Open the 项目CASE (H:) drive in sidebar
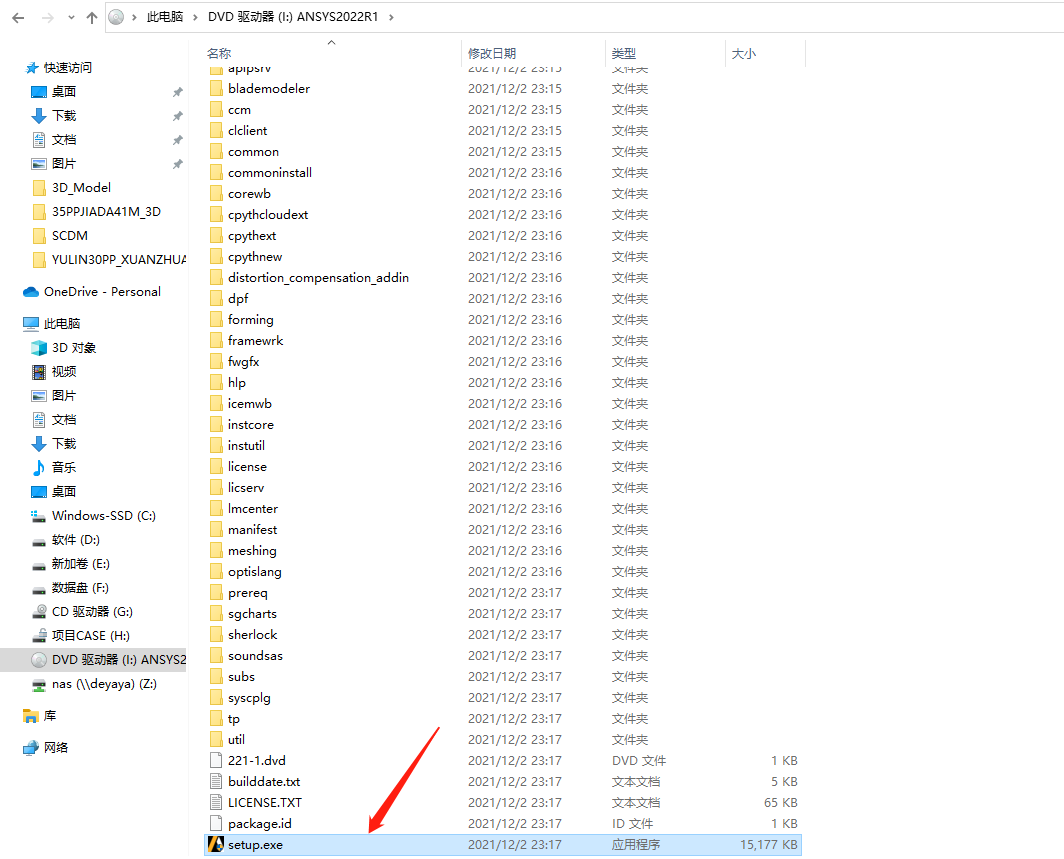 tap(90, 636)
